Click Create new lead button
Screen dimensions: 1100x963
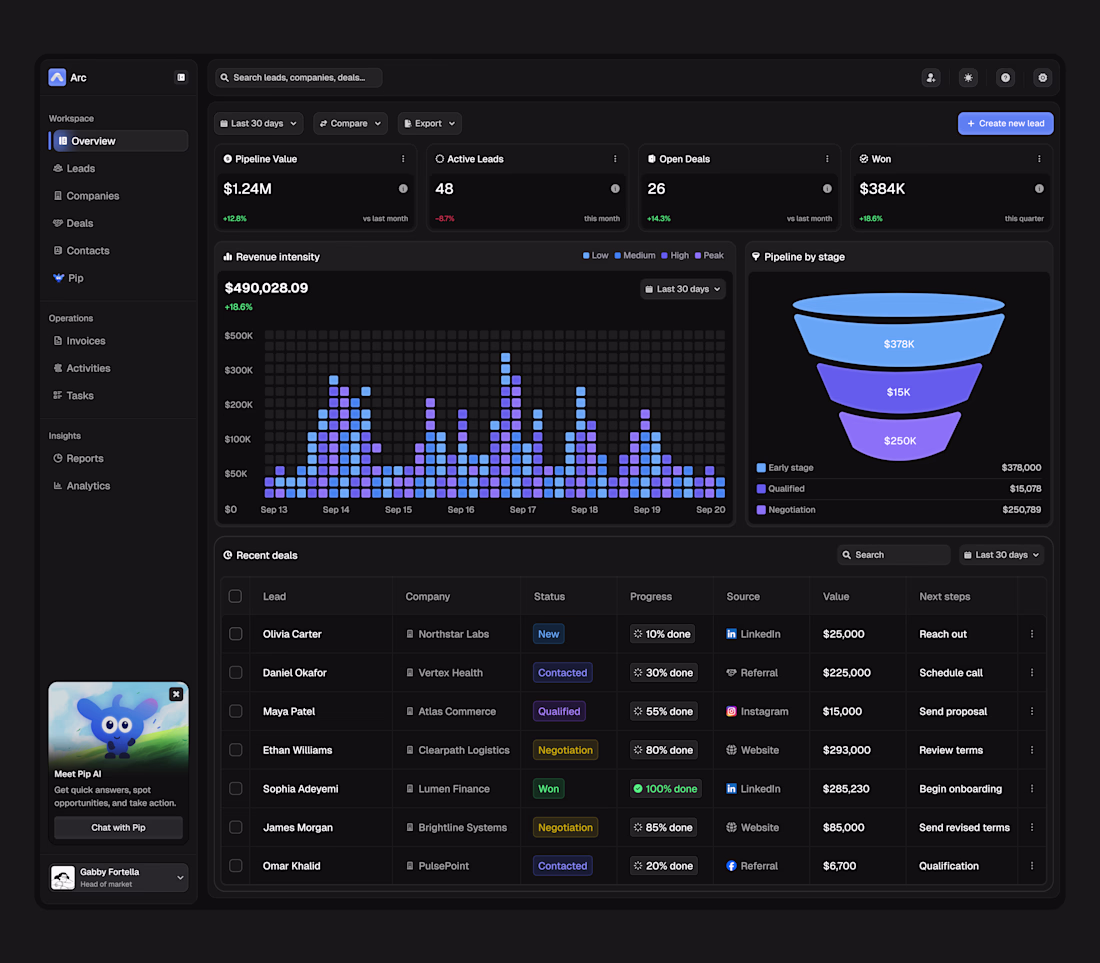[x=1006, y=123]
